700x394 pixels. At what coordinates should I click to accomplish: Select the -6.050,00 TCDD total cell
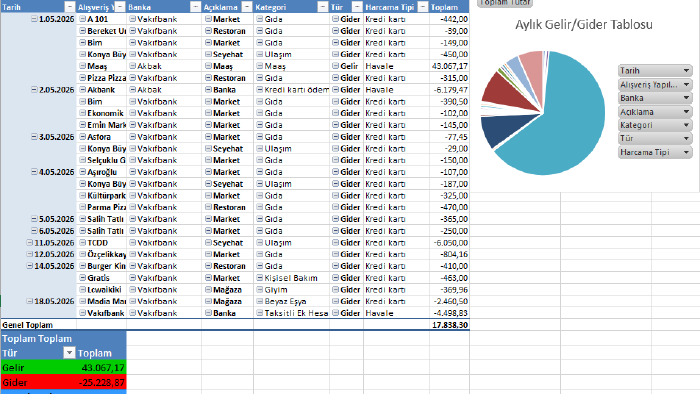[449, 243]
